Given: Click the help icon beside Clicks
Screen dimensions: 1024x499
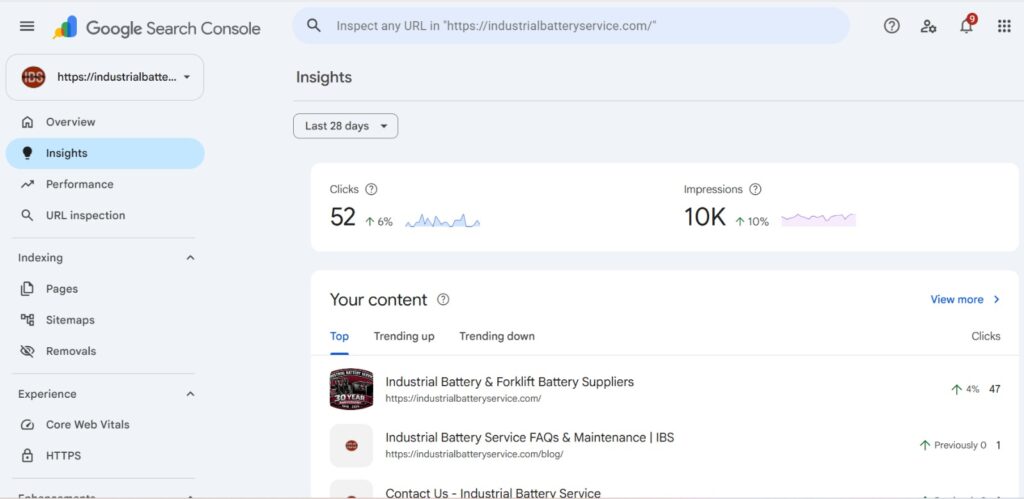Looking at the screenshot, I should tap(371, 189).
